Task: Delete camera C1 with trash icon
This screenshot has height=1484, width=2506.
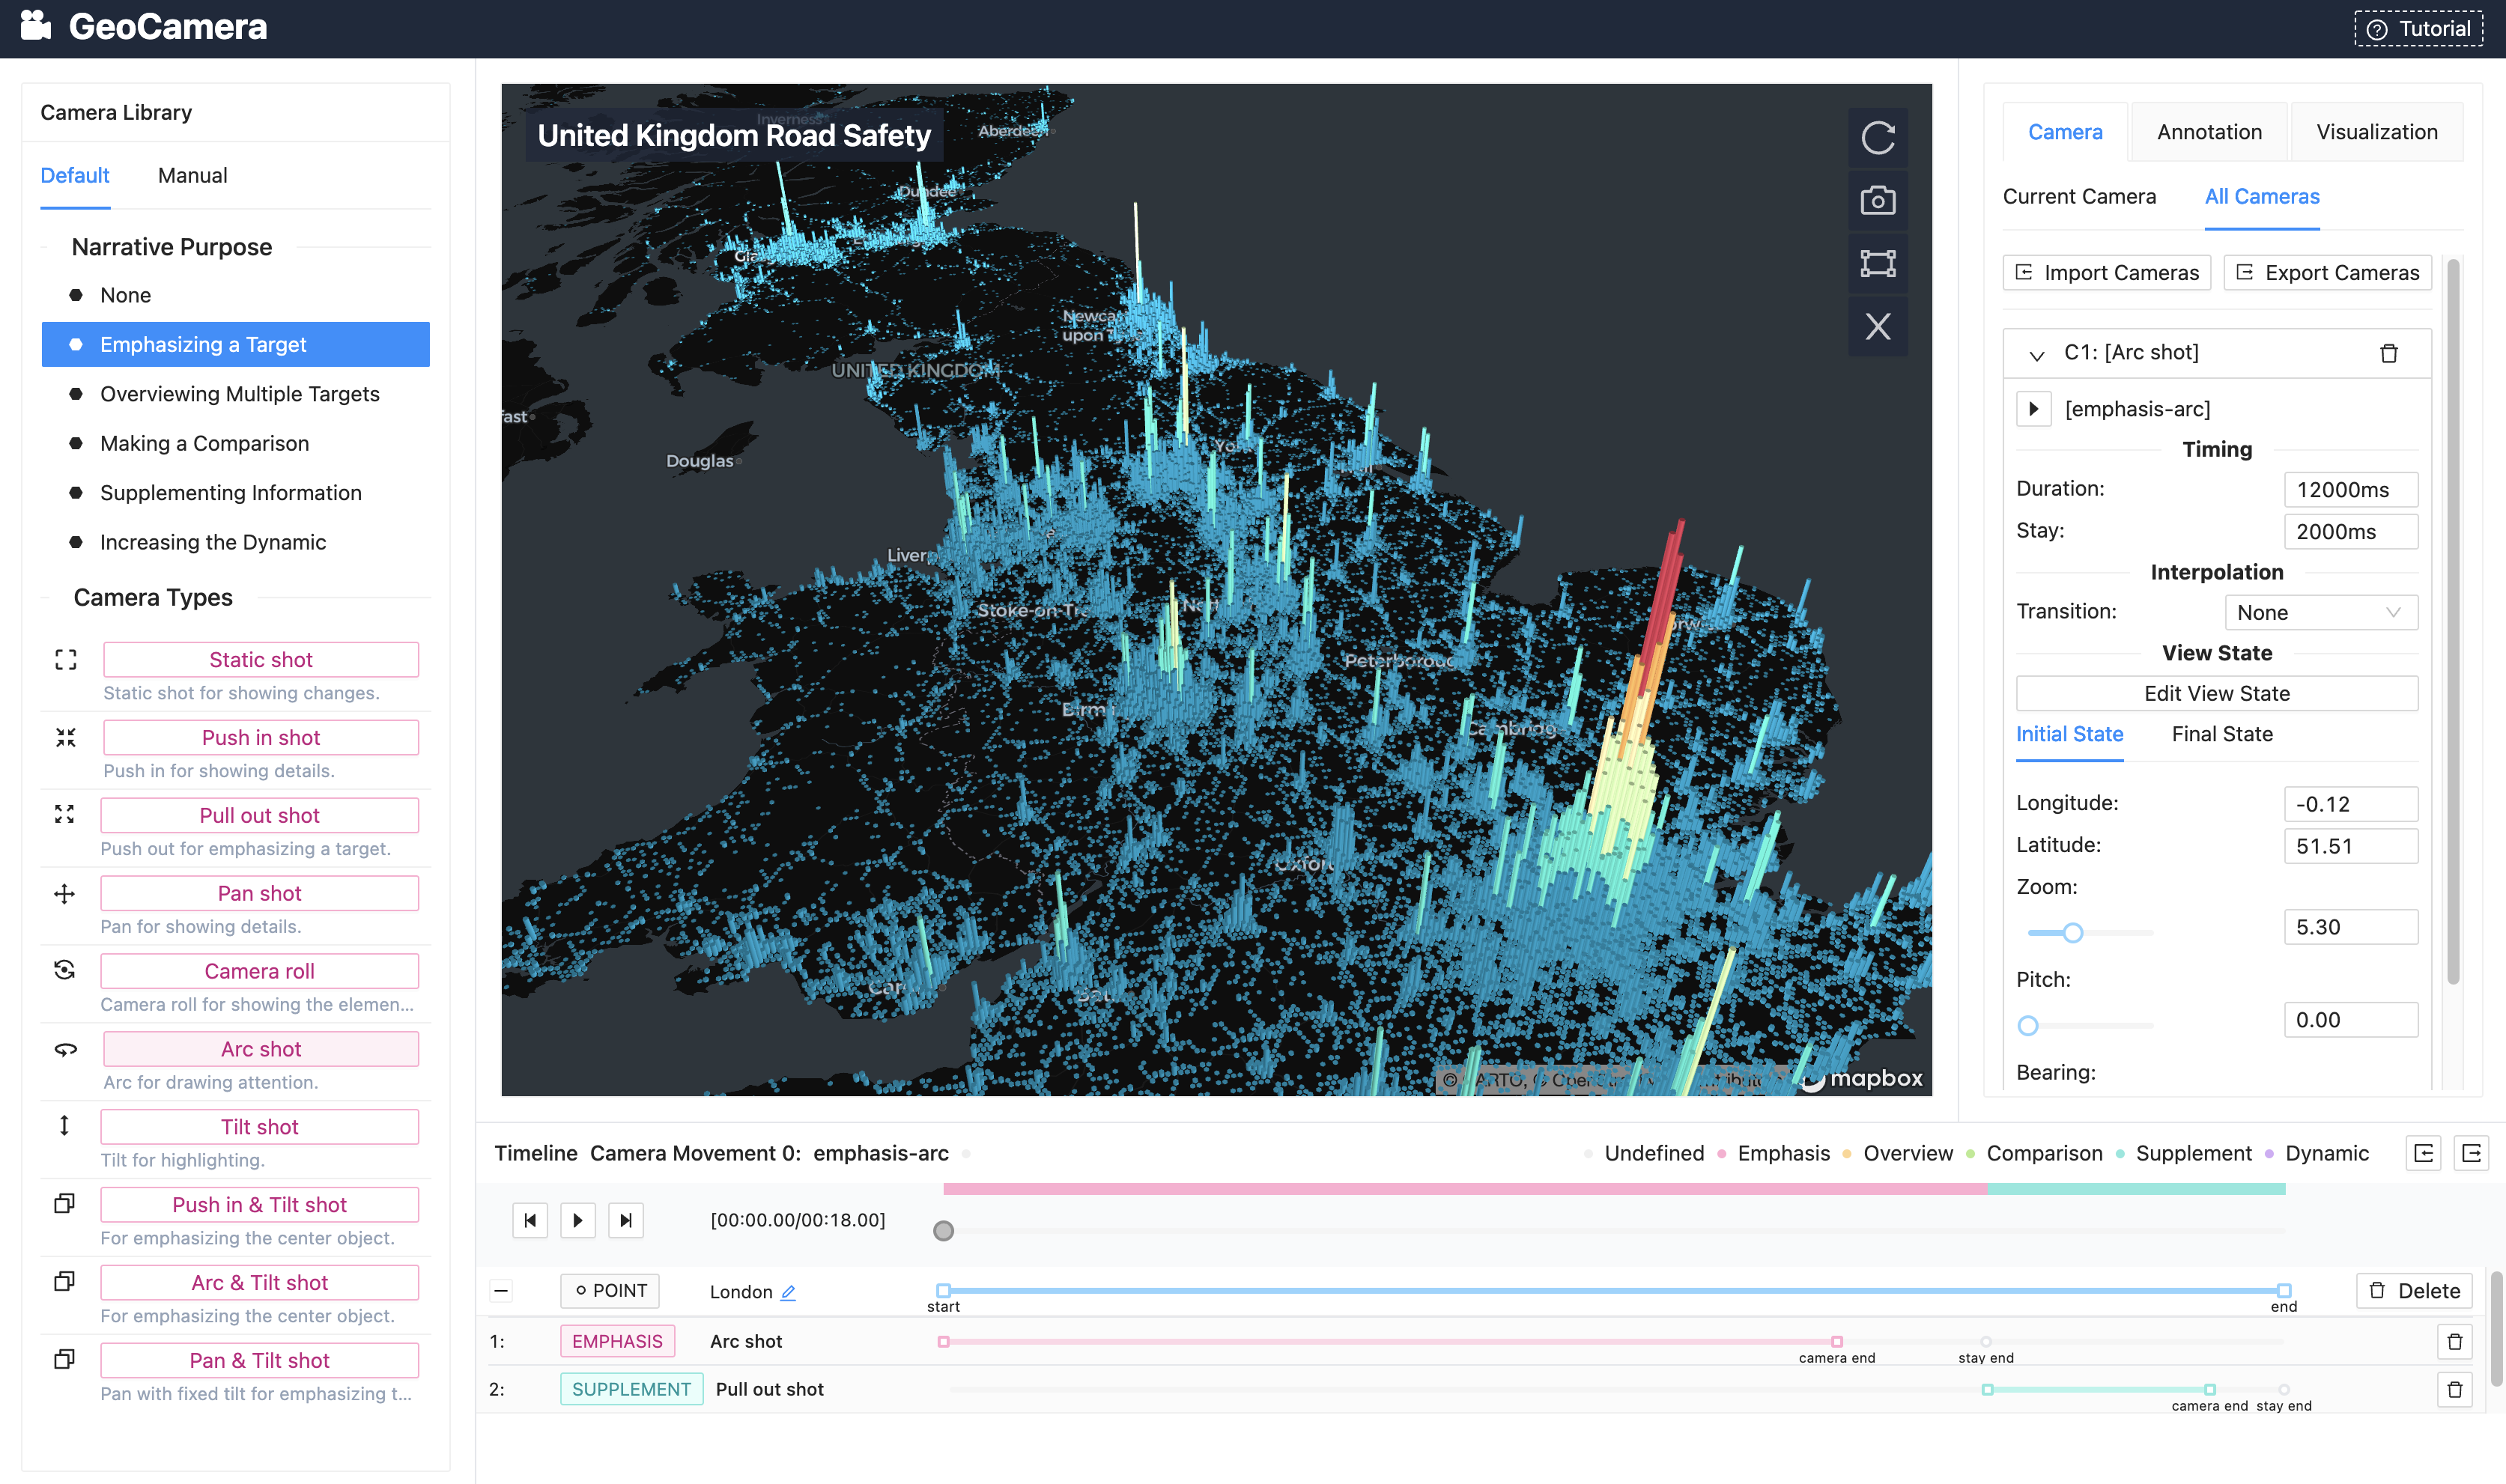Action: click(x=2388, y=353)
